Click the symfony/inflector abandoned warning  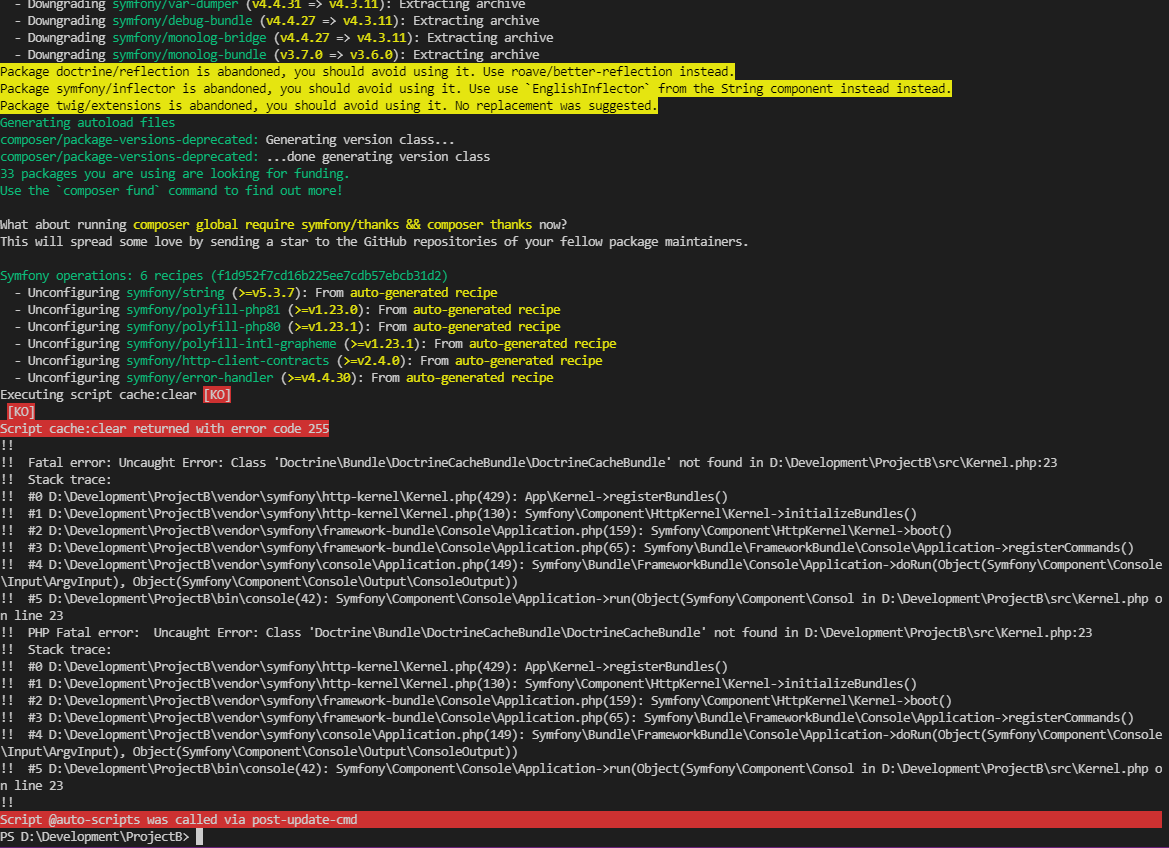click(x=476, y=89)
